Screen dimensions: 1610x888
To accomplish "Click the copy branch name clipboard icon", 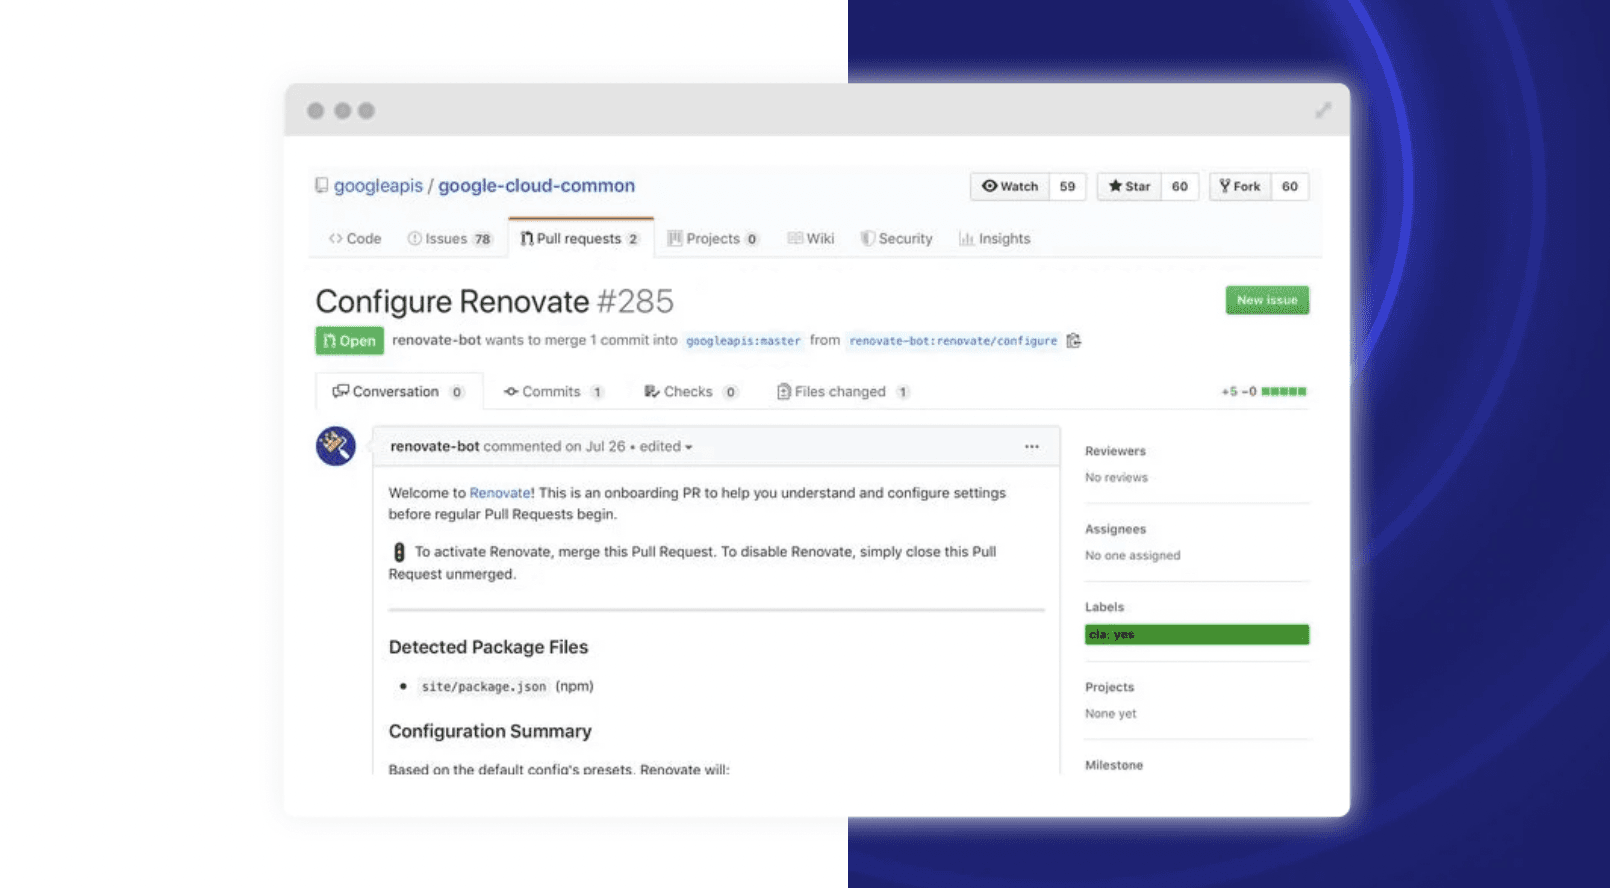I will [x=1073, y=341].
